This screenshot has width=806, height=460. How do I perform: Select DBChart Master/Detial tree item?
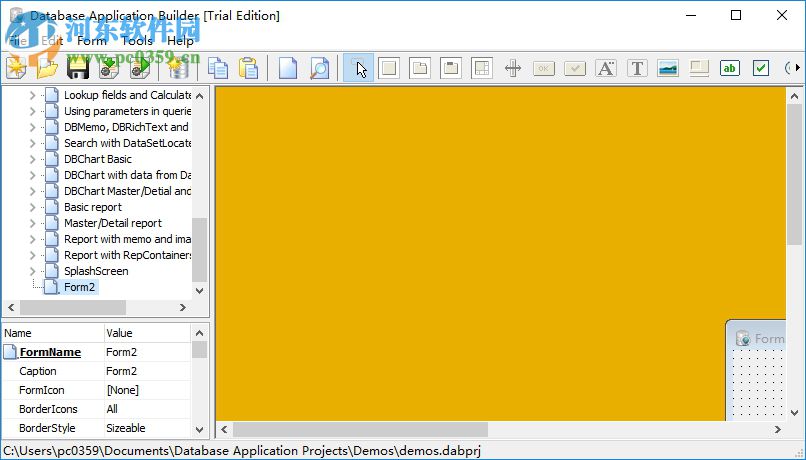(x=127, y=191)
